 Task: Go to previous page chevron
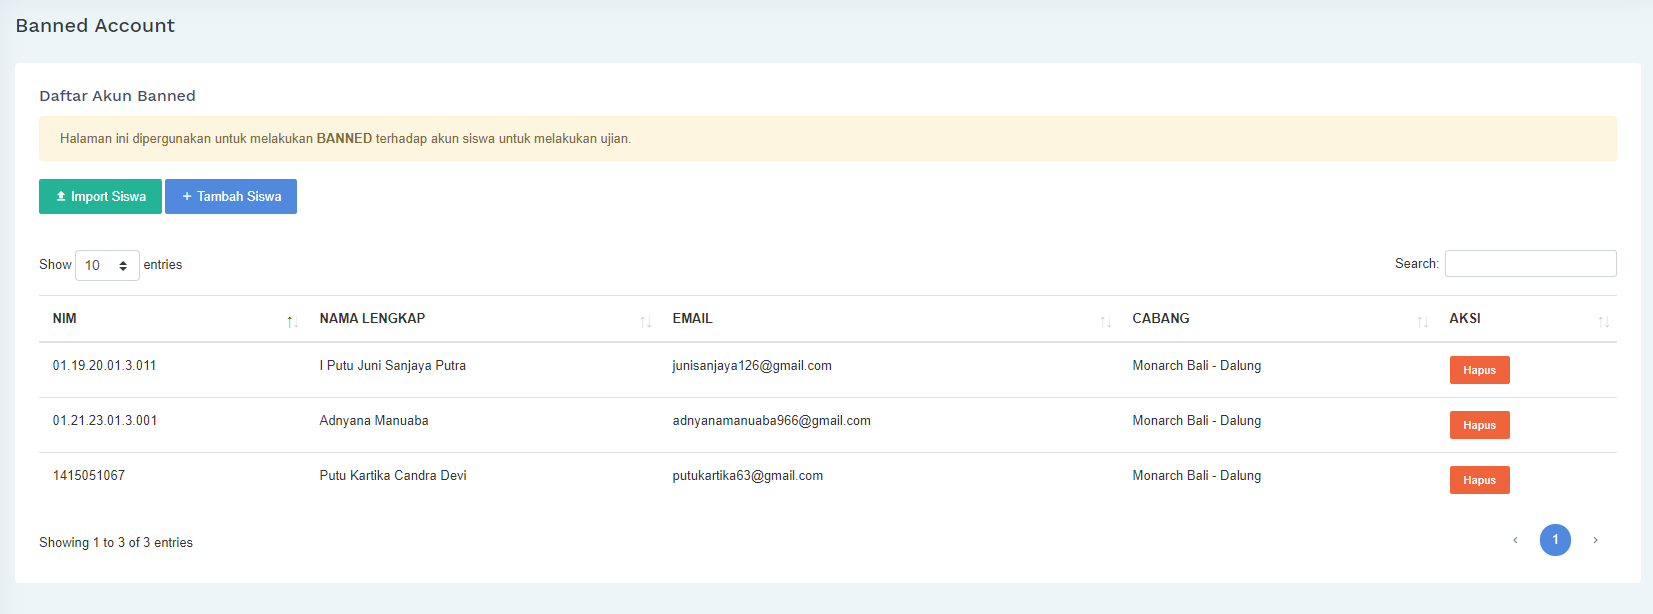1515,540
